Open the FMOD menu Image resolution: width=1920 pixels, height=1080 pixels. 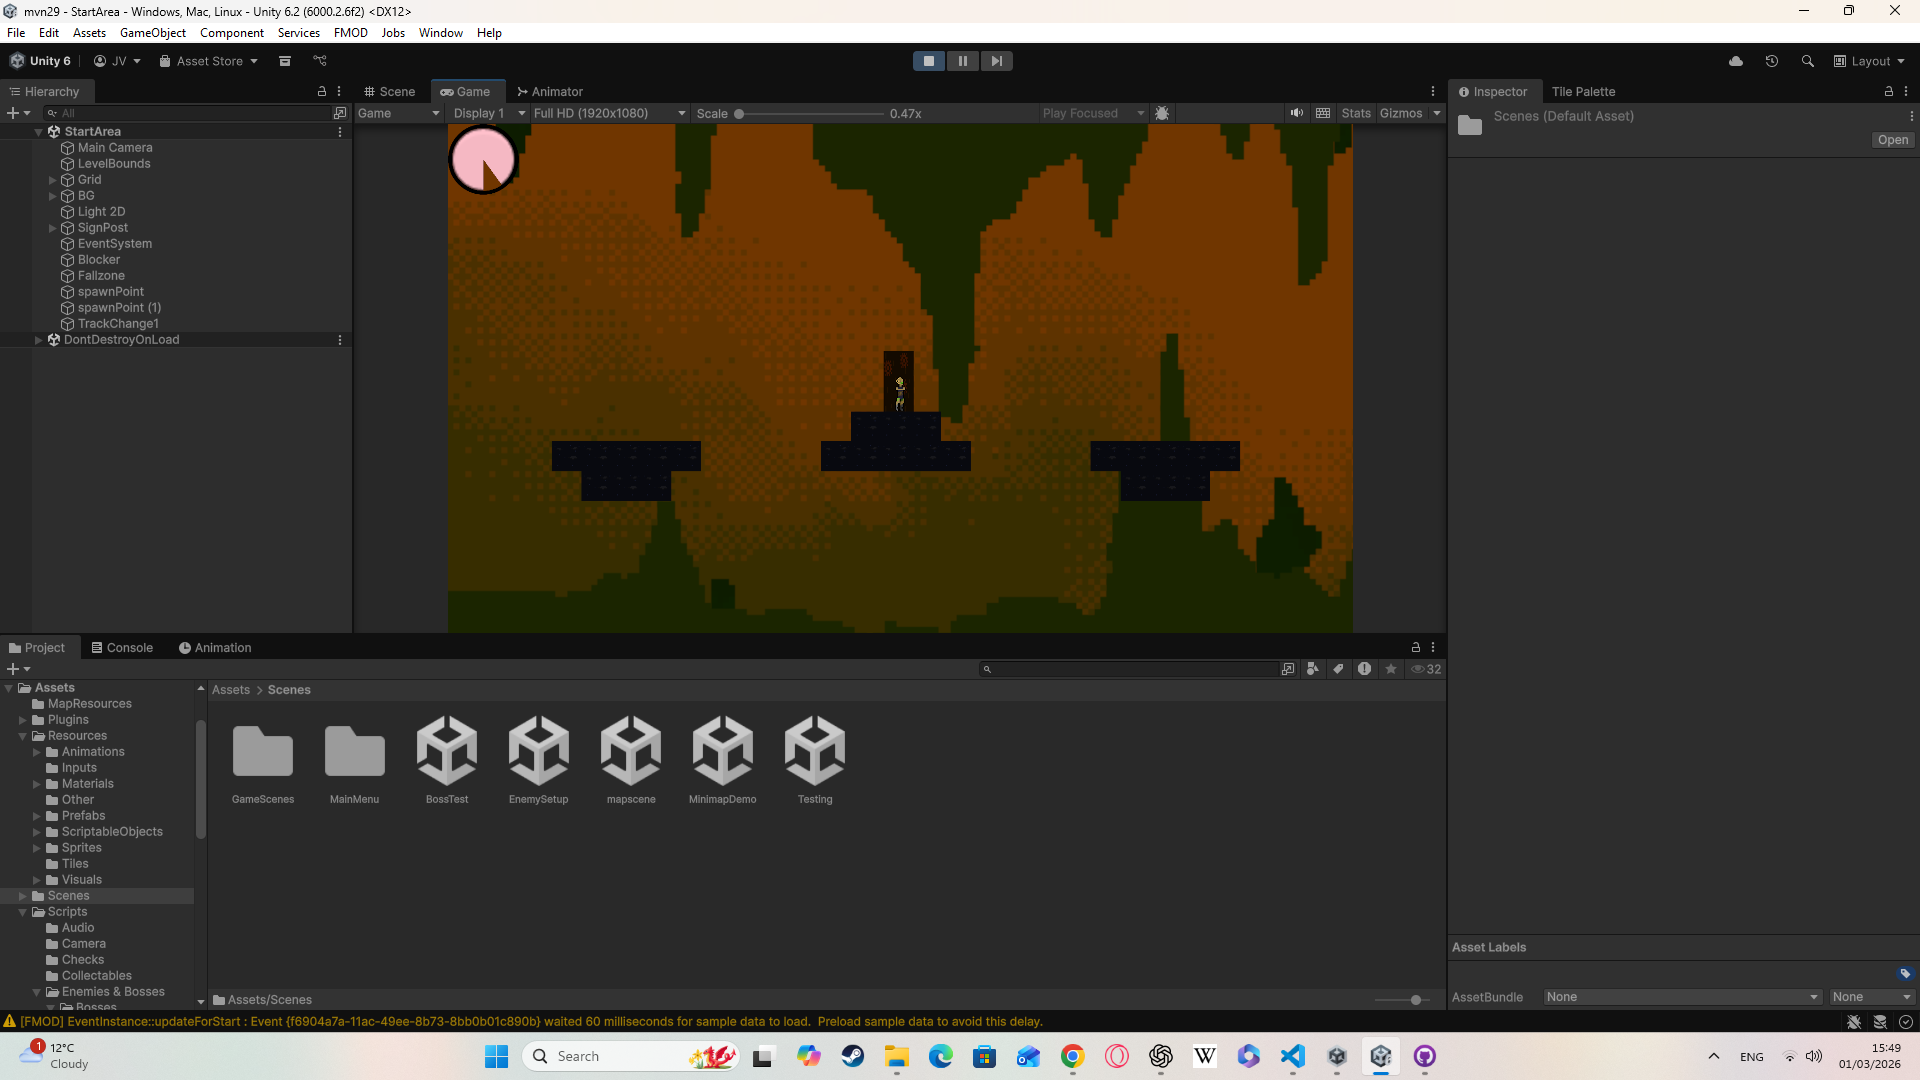[x=350, y=33]
